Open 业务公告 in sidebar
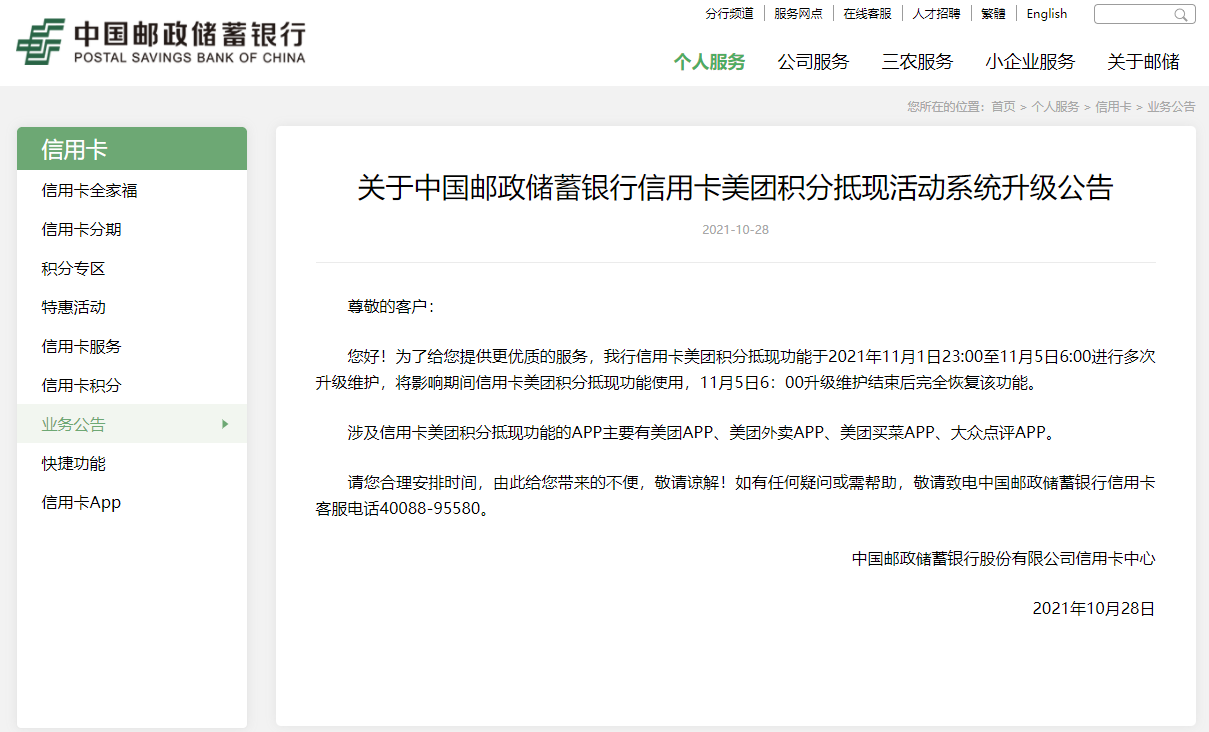This screenshot has width=1209, height=732. [132, 424]
